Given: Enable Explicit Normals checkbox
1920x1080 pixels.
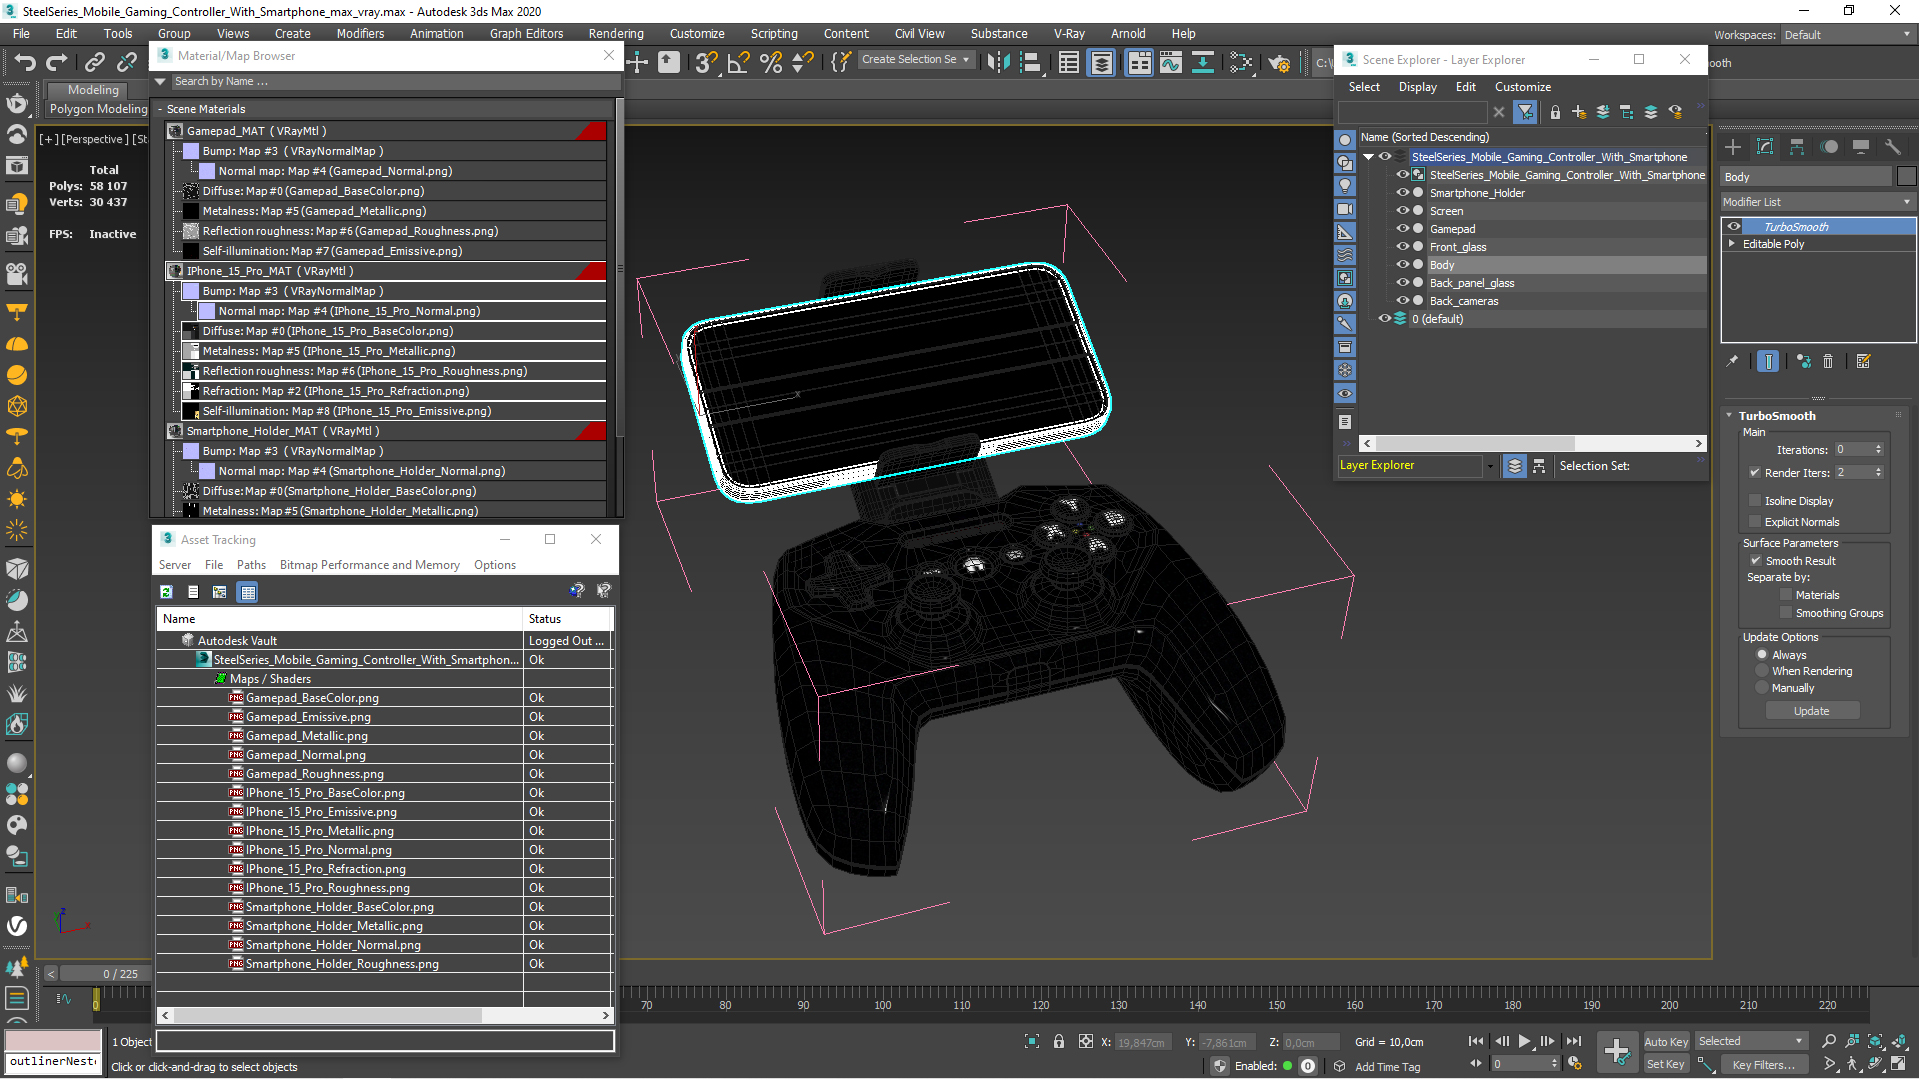Looking at the screenshot, I should (x=1755, y=521).
